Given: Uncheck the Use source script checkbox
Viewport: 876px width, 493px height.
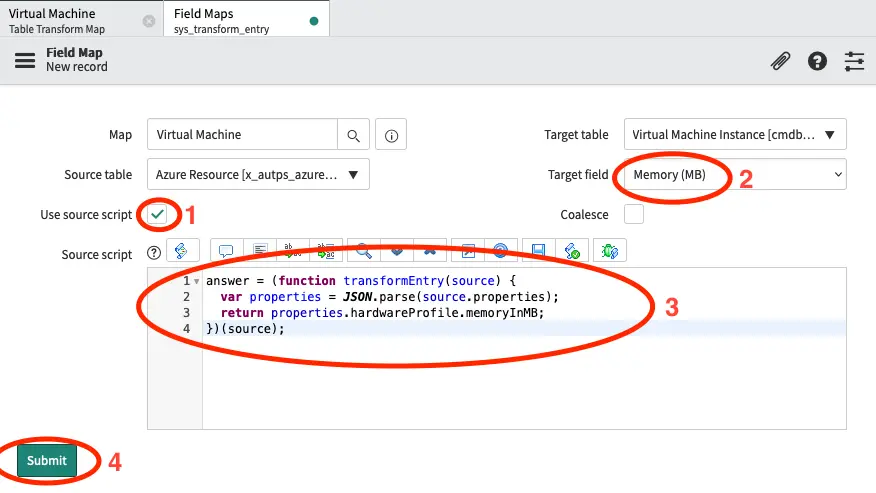Looking at the screenshot, I should coord(157,214).
